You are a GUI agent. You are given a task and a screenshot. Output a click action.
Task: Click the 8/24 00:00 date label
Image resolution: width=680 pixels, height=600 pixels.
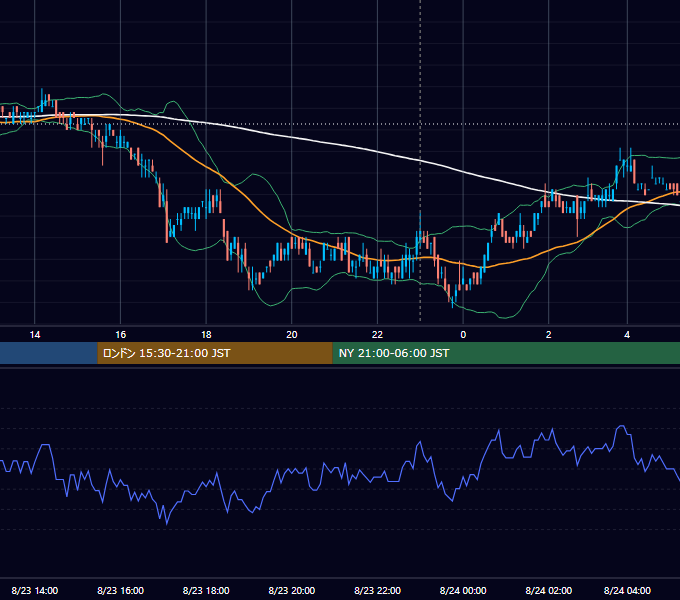tap(463, 590)
